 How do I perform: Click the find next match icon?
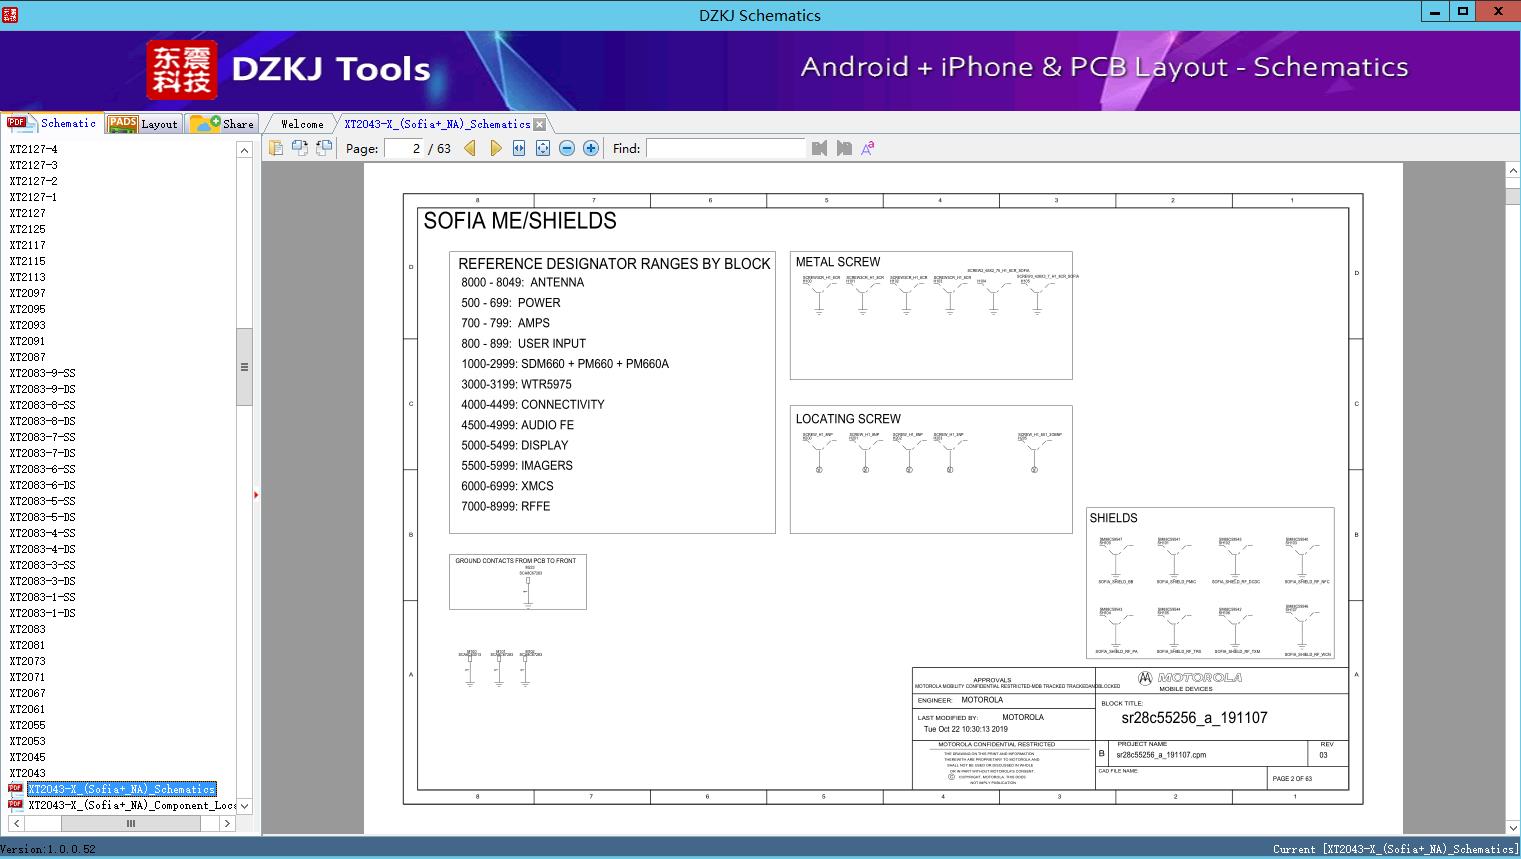844,148
